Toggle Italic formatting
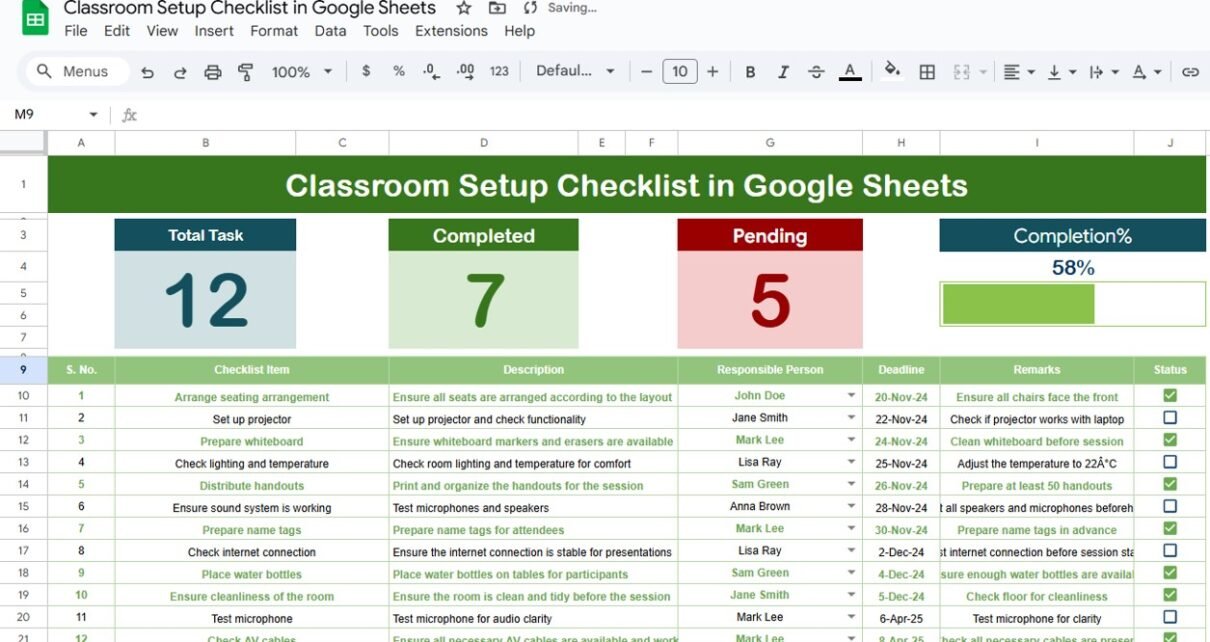 coord(783,72)
